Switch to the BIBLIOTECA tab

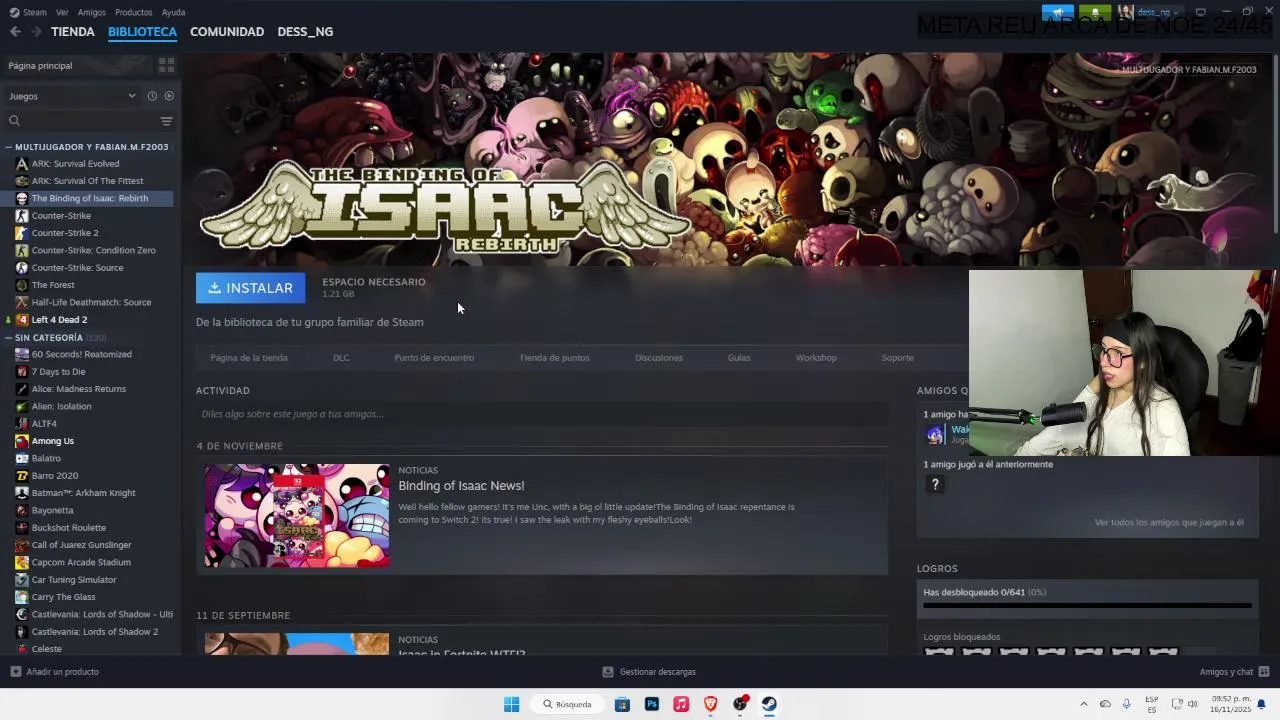pos(142,32)
